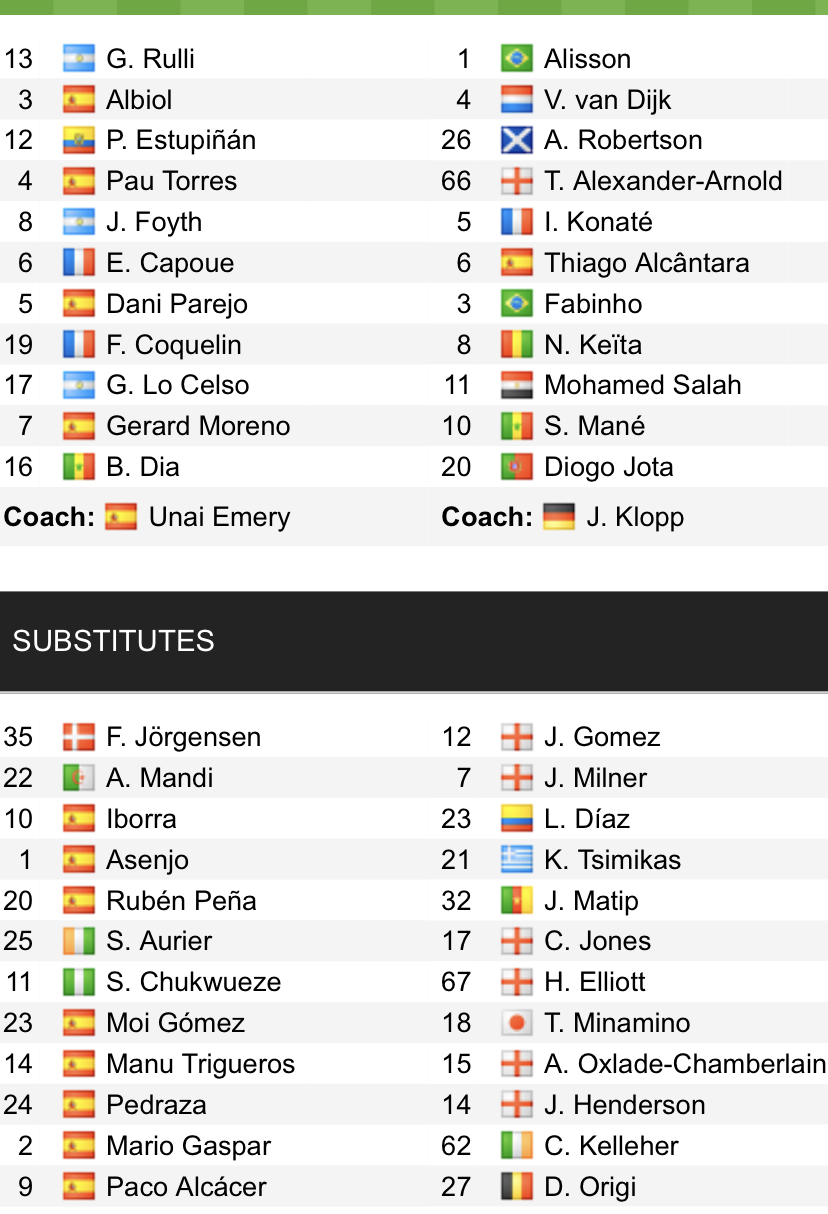
Task: Open player Gerard Moreno
Action: pos(198,427)
